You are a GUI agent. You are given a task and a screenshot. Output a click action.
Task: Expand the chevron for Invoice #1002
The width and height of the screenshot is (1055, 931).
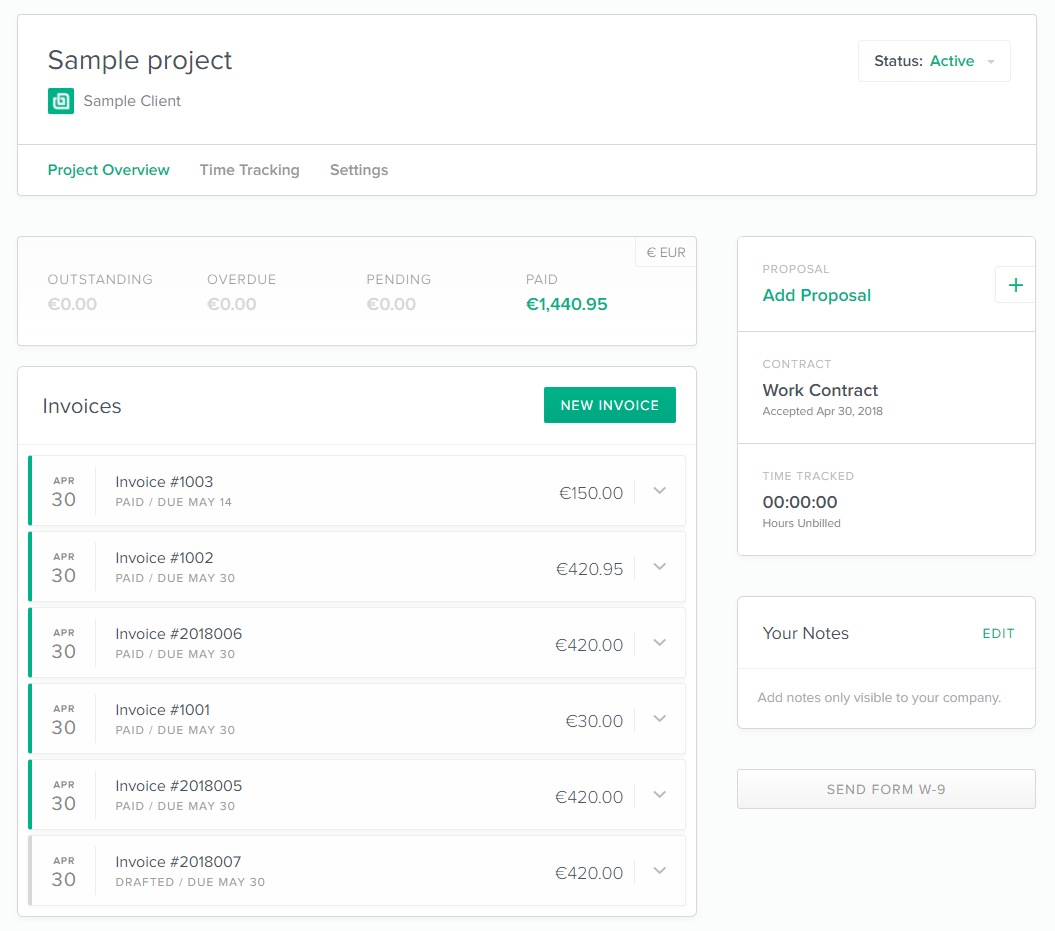point(660,566)
